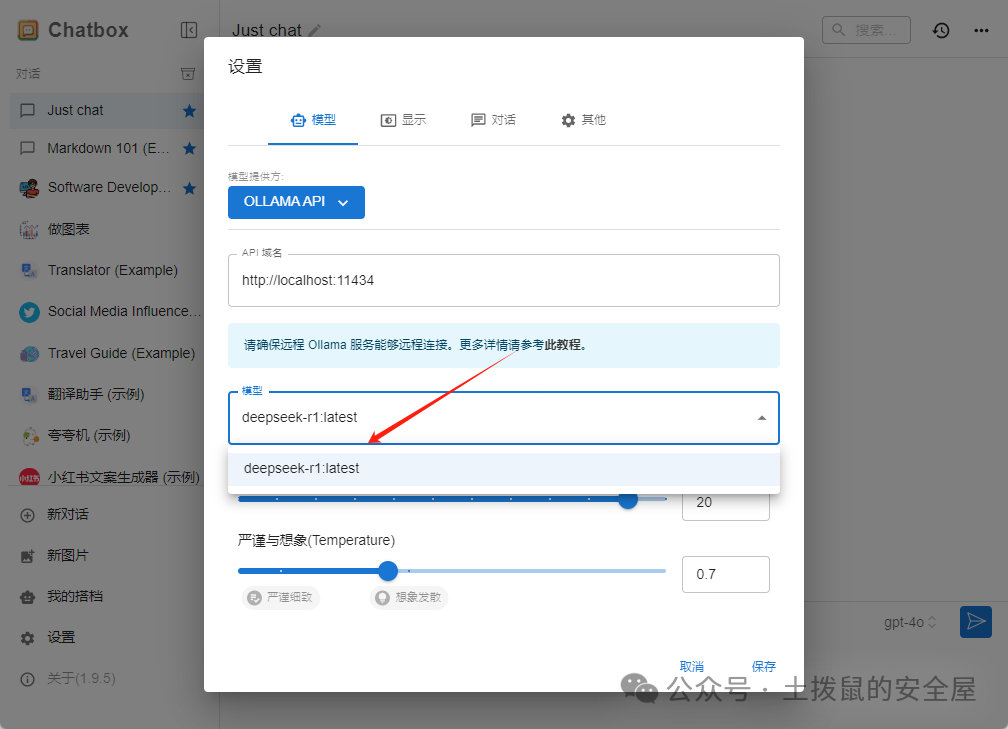Click the Chatbox logo icon
The height and width of the screenshot is (729, 1008).
[x=28, y=30]
